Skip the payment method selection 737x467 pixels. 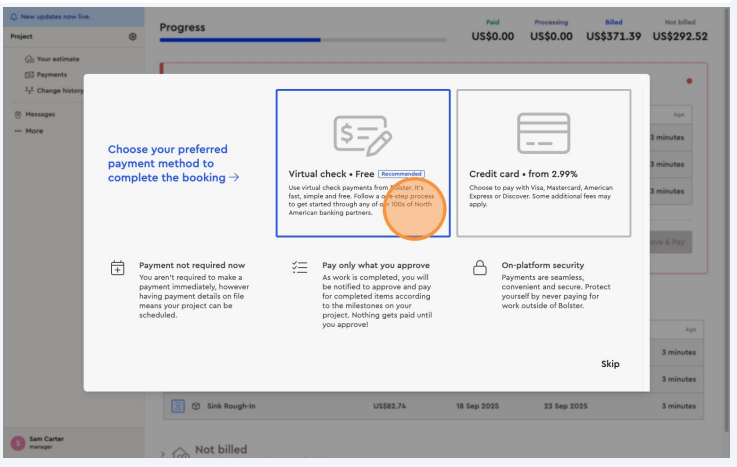(610, 364)
